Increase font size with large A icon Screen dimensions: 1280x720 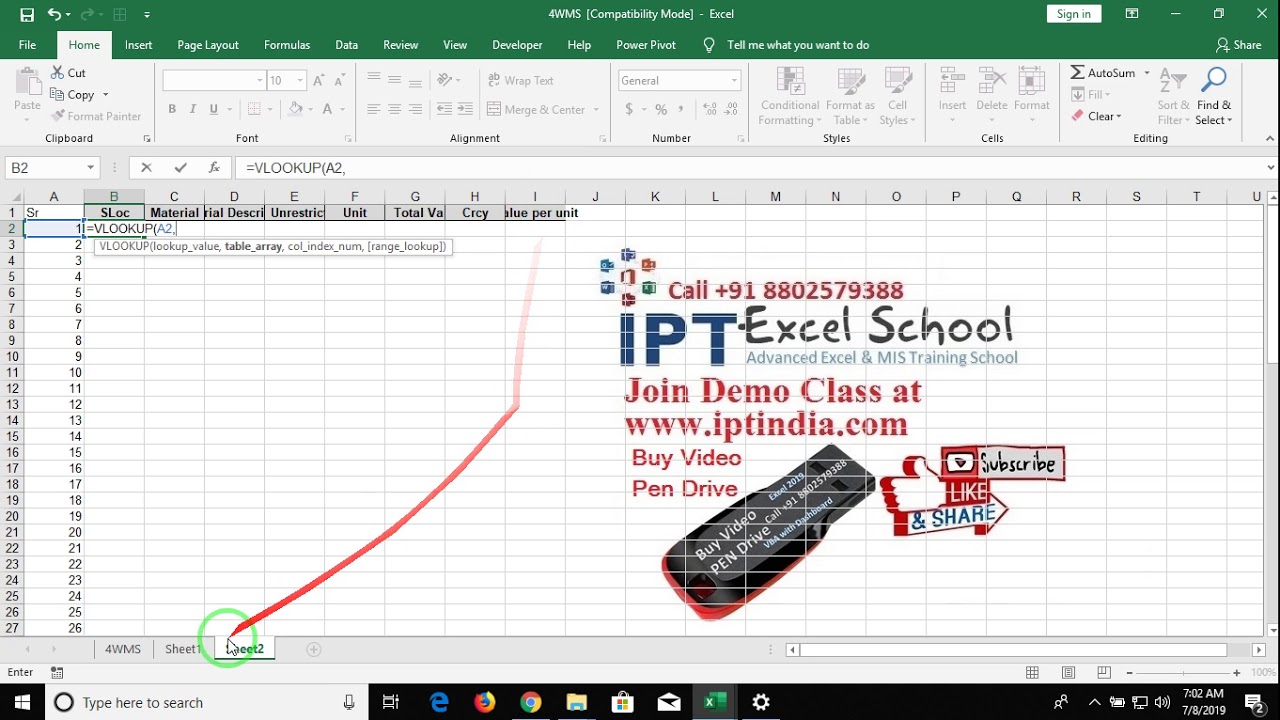tap(319, 80)
